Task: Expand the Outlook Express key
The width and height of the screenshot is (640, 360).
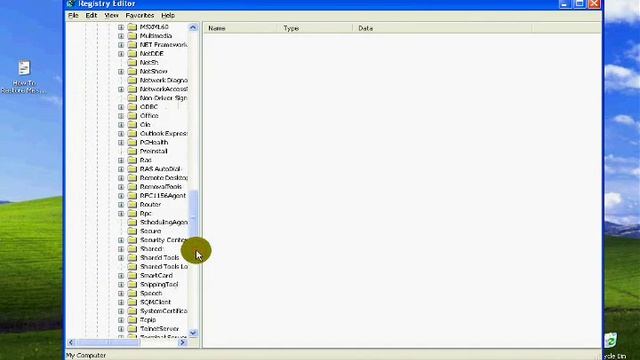Action: pyautogui.click(x=121, y=133)
